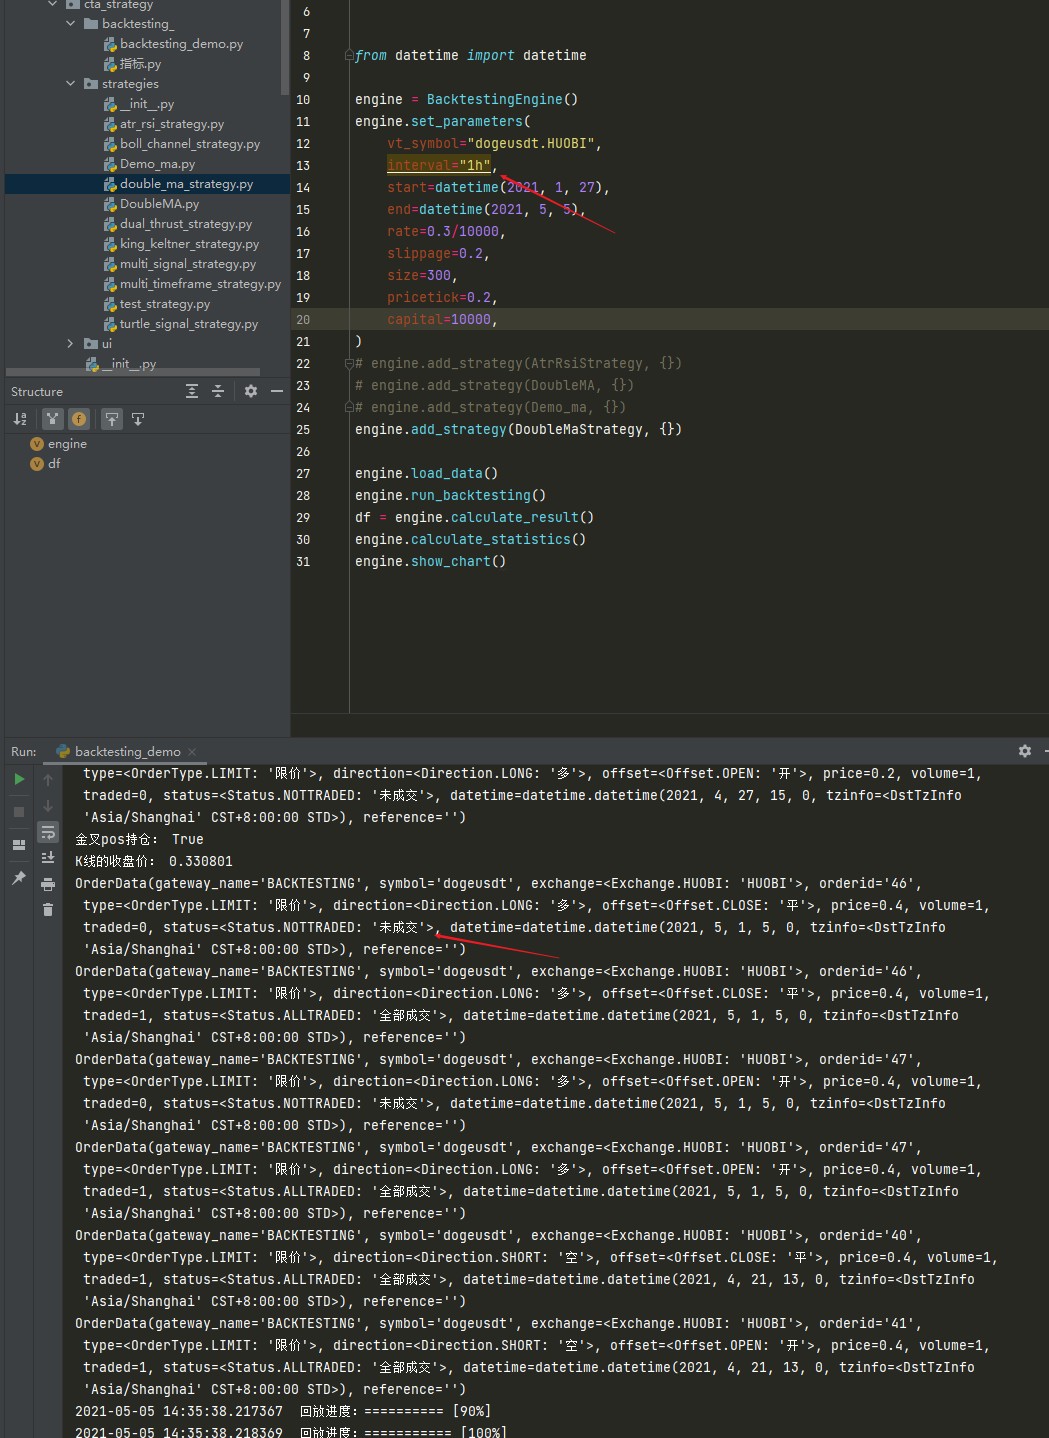
Task: Toggle soft-wrap in the Run console
Action: [x=48, y=832]
